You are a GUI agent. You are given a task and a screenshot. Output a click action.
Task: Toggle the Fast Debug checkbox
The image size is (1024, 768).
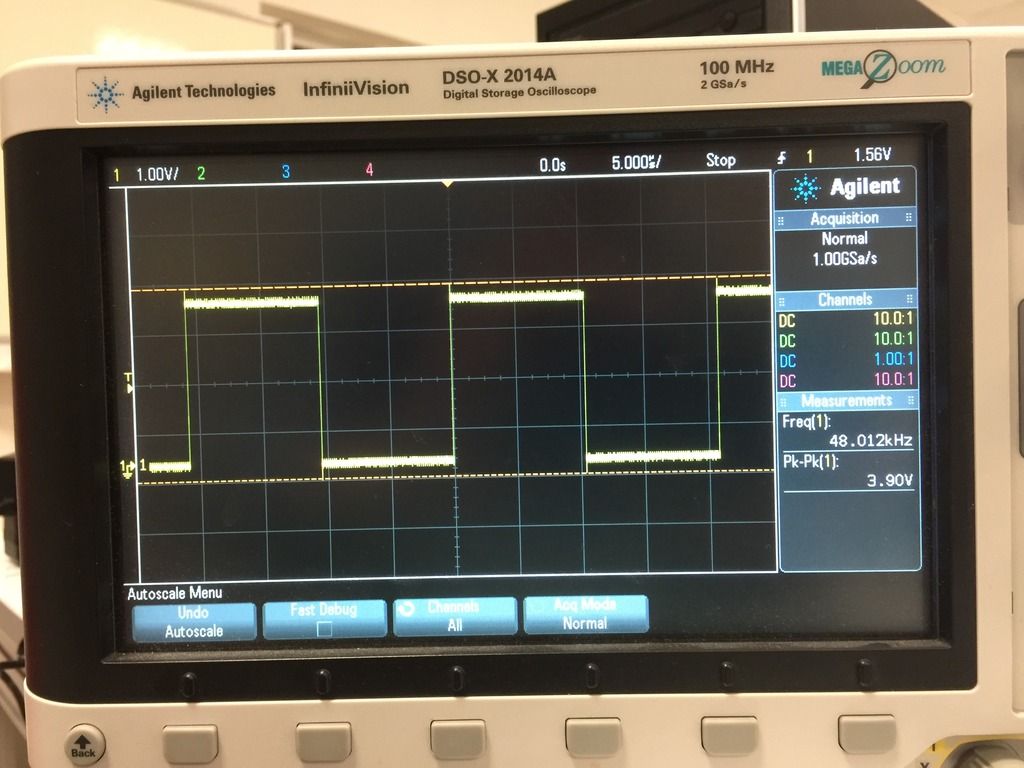click(x=323, y=630)
